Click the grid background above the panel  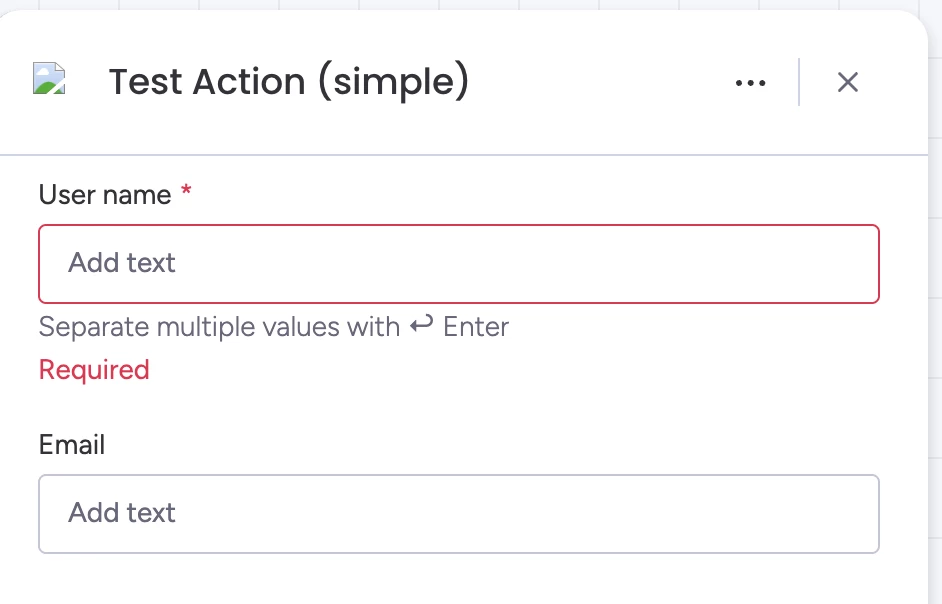(x=400, y=4)
